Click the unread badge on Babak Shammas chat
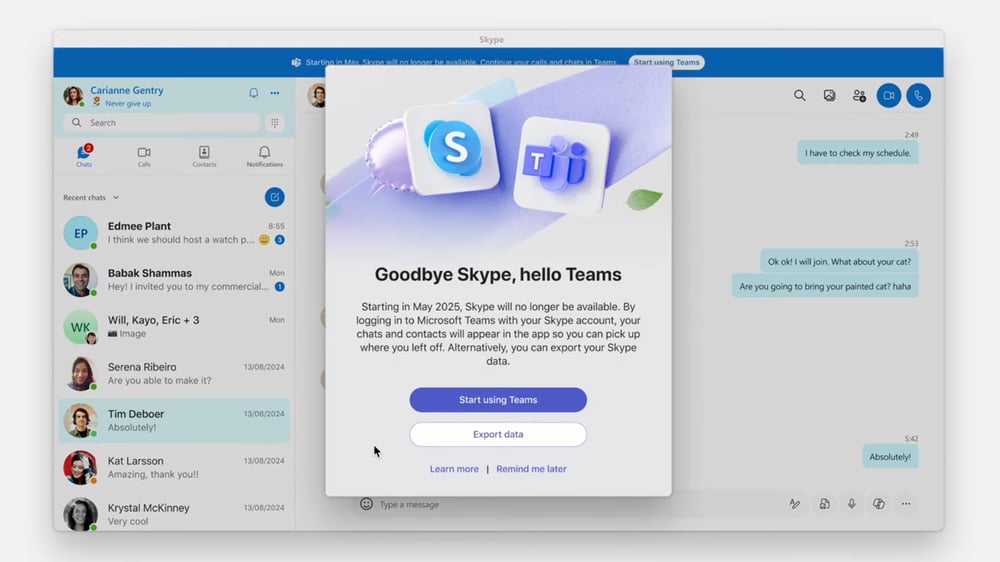Image resolution: width=1000 pixels, height=562 pixels. [279, 287]
